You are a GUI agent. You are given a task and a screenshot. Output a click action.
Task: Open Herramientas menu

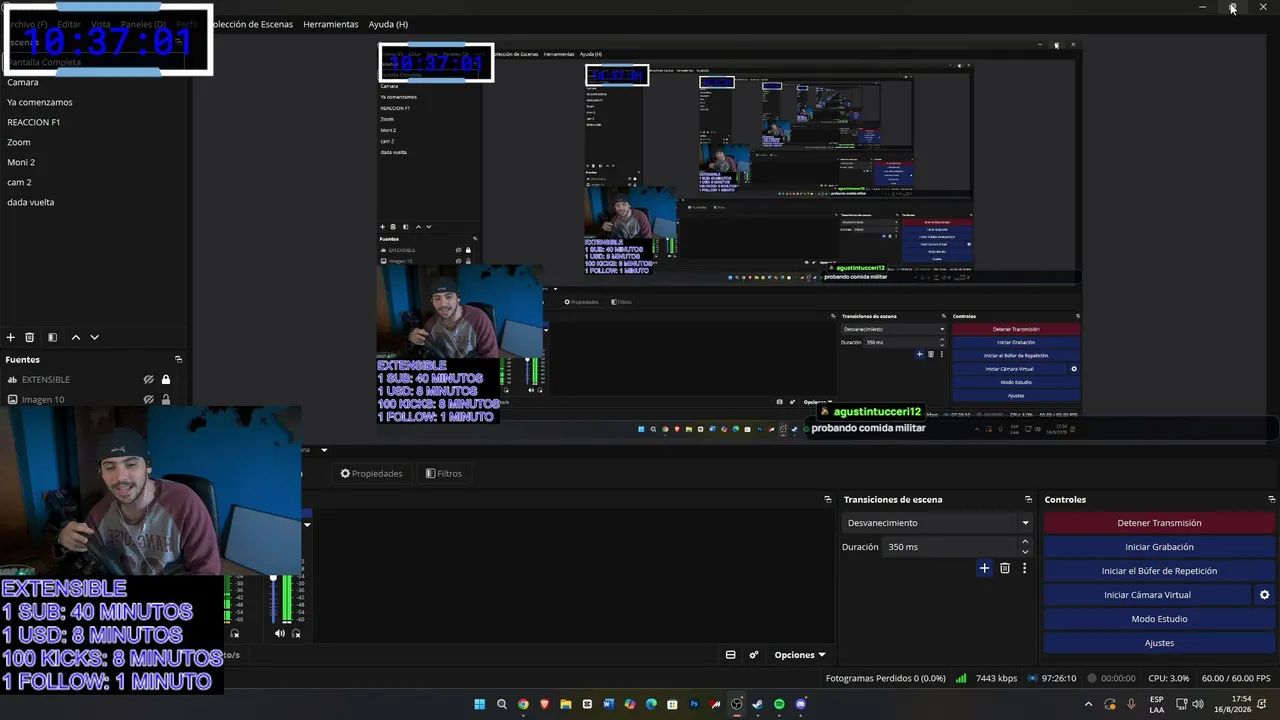[331, 24]
